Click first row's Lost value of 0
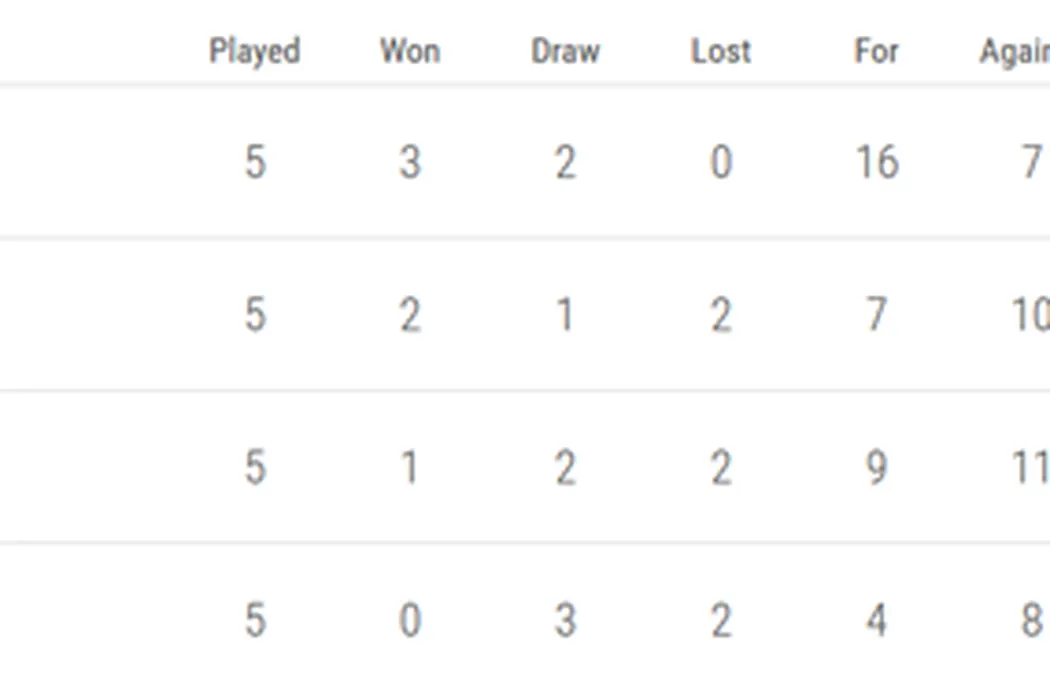The width and height of the screenshot is (1050, 700). (720, 162)
